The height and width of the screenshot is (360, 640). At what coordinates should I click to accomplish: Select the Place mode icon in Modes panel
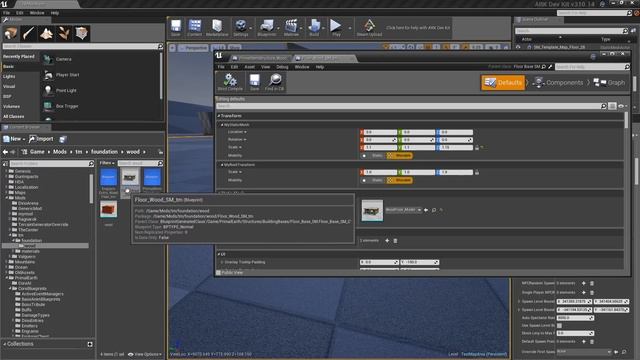(x=11, y=33)
